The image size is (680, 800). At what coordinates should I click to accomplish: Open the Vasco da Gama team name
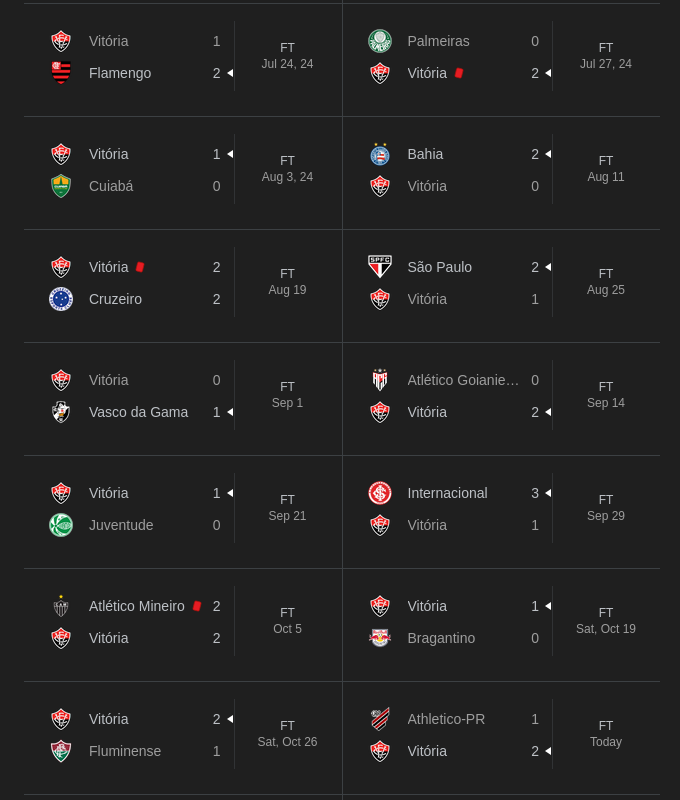tap(138, 412)
